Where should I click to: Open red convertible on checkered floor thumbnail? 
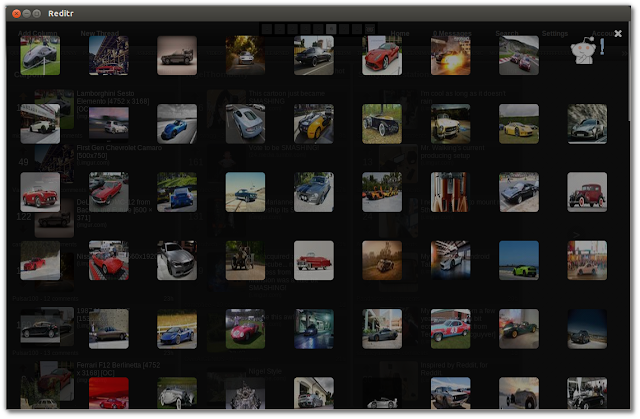tap(109, 260)
